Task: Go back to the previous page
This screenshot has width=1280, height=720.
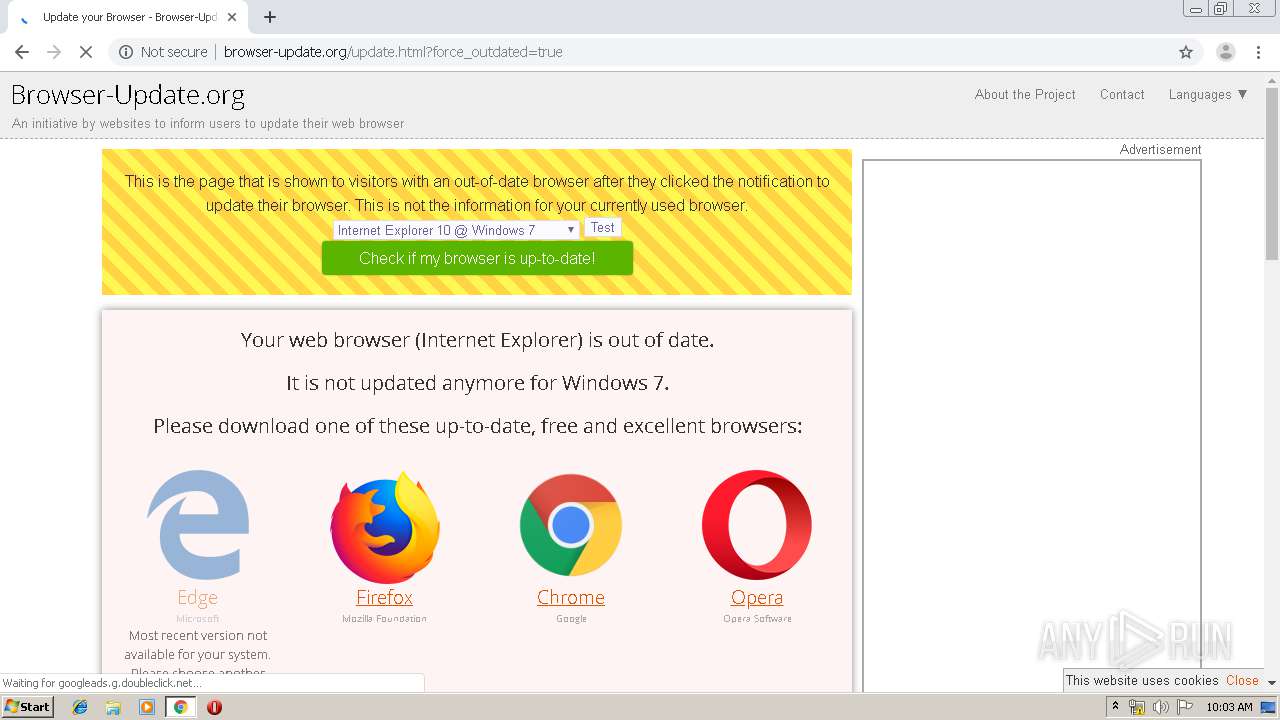Action: coord(22,52)
